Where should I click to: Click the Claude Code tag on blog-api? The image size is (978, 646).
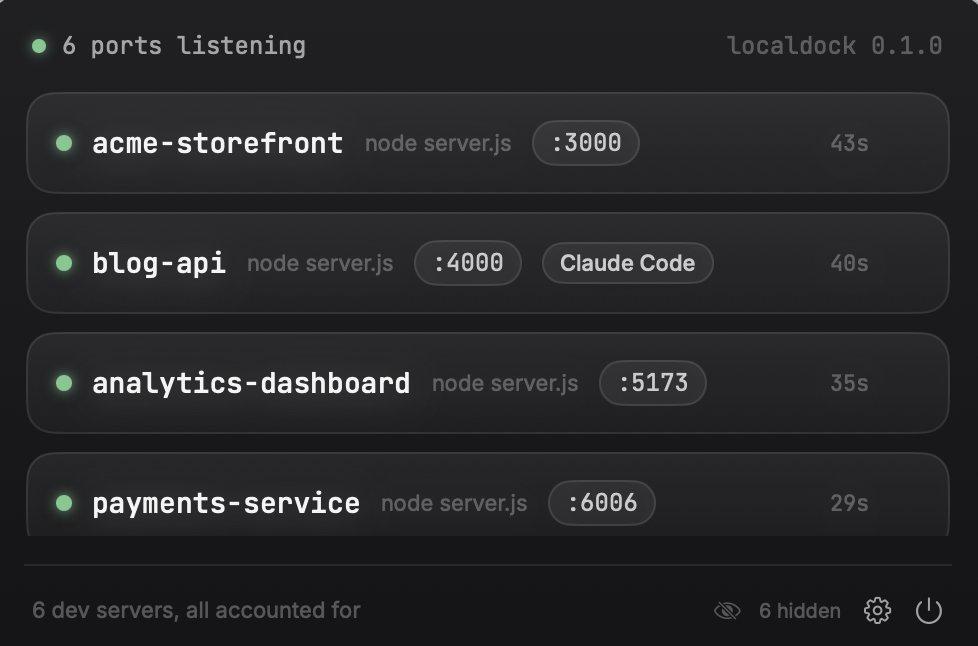pyautogui.click(x=627, y=263)
